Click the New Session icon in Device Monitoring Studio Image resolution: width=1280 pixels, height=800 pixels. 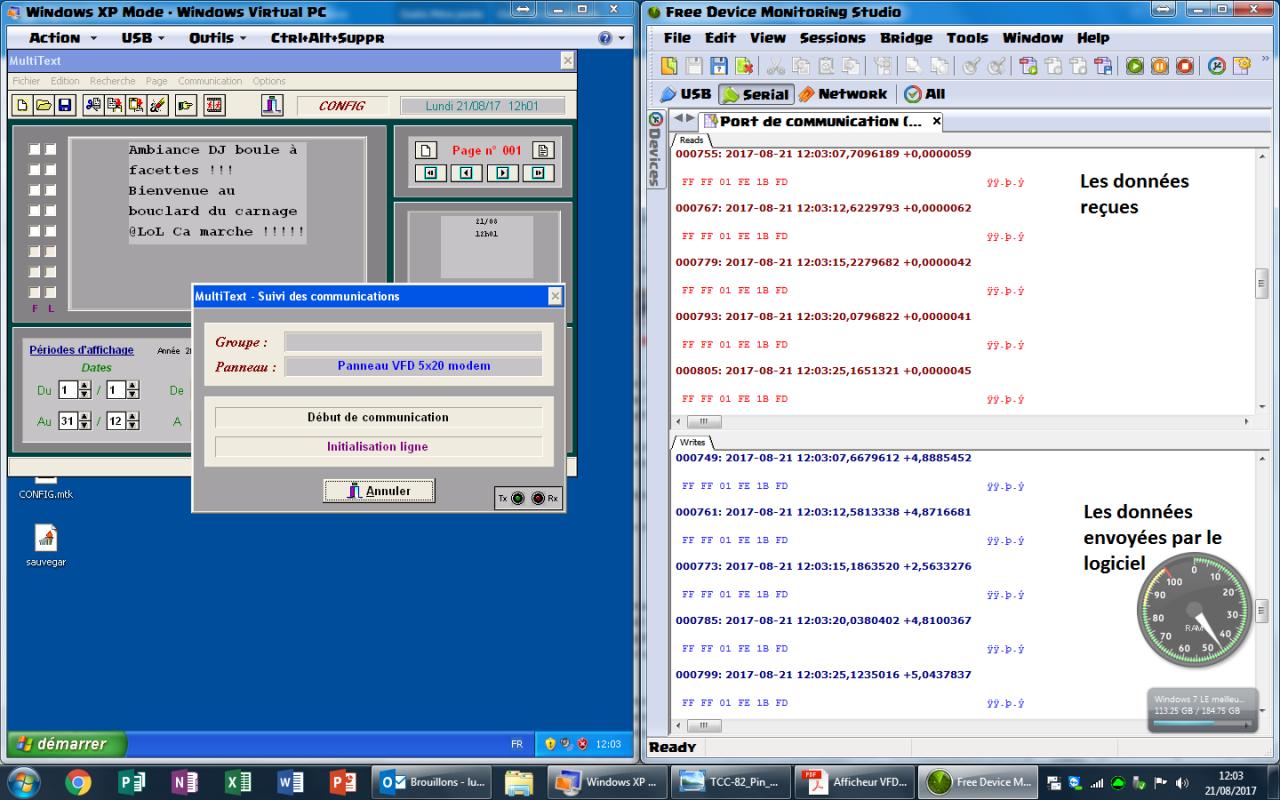[x=669, y=66]
